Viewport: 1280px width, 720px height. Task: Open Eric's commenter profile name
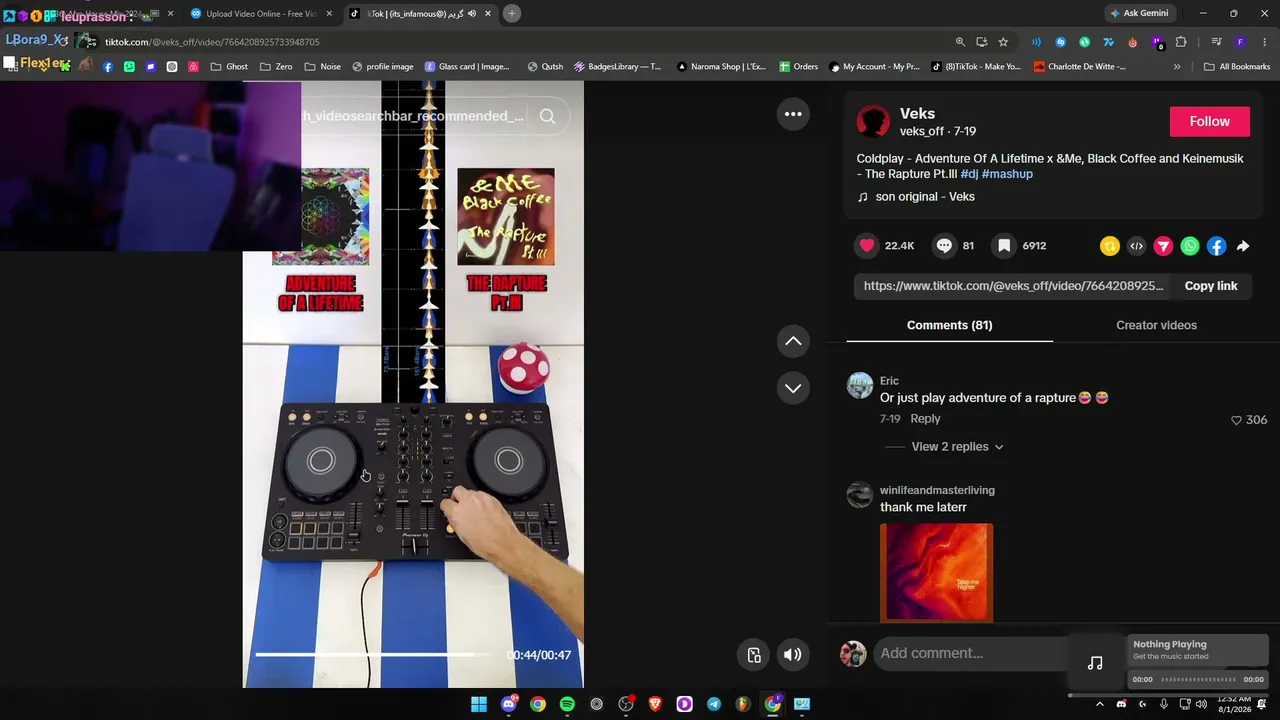[x=889, y=381]
